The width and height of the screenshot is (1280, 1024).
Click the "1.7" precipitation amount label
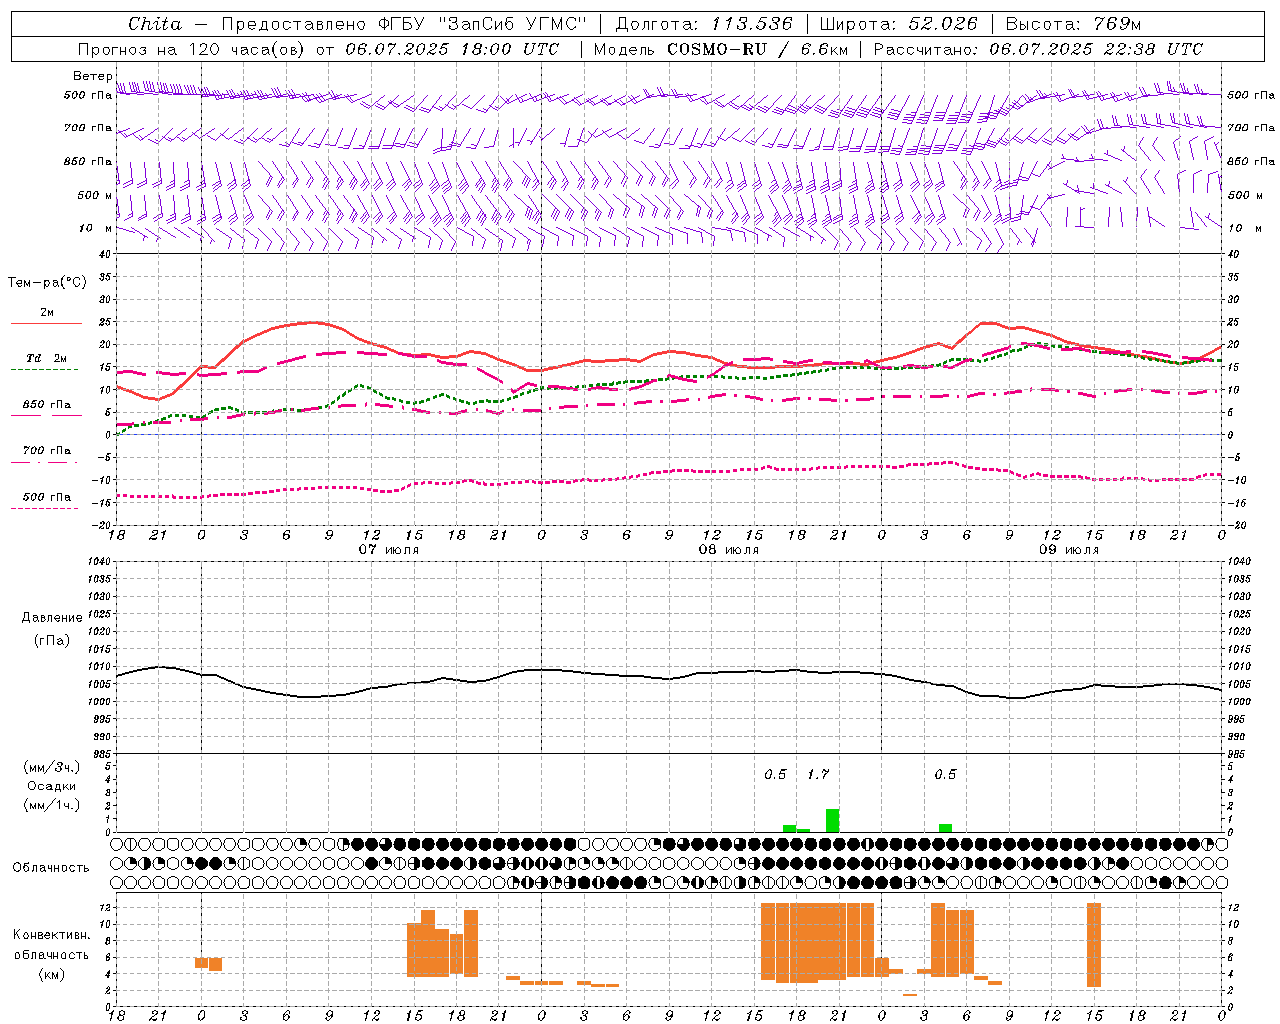pyautogui.click(x=818, y=774)
